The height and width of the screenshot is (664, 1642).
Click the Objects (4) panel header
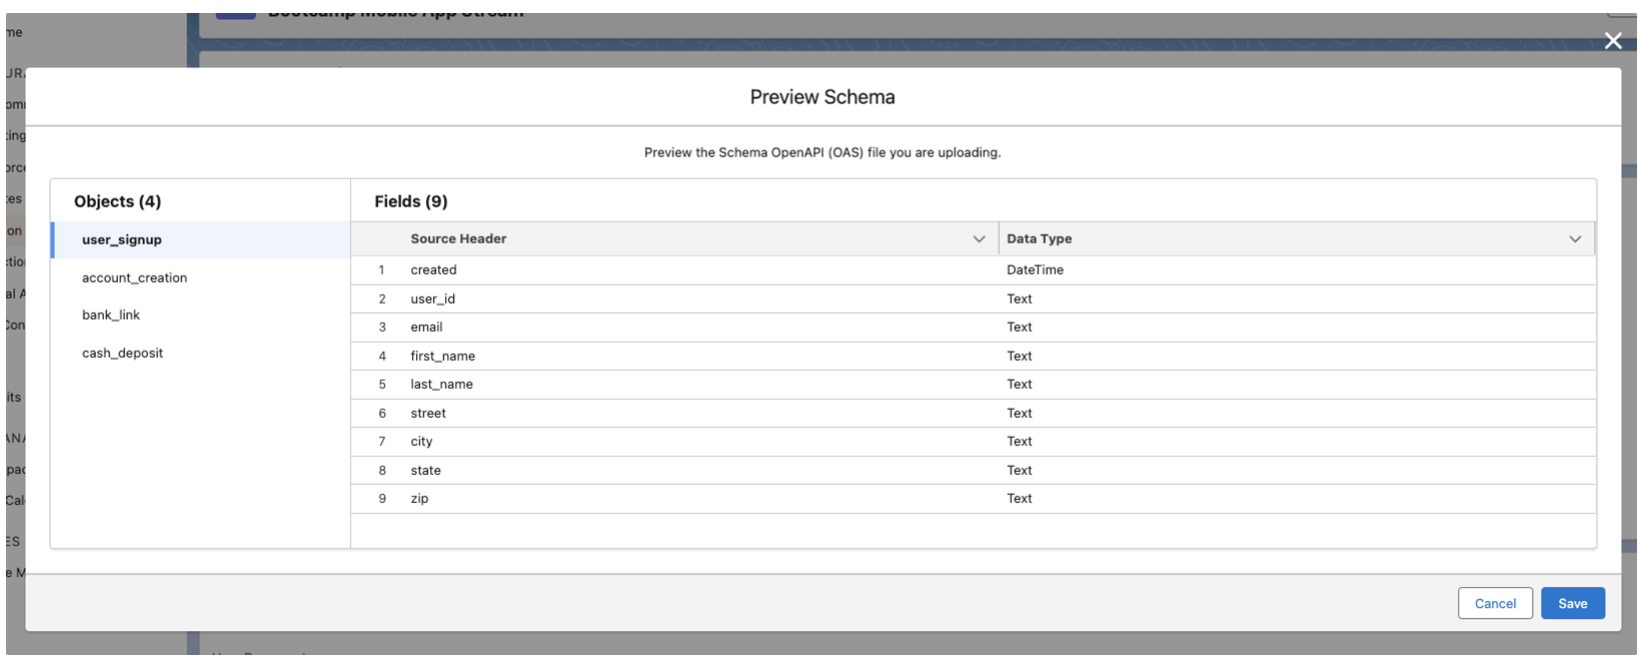pos(118,201)
